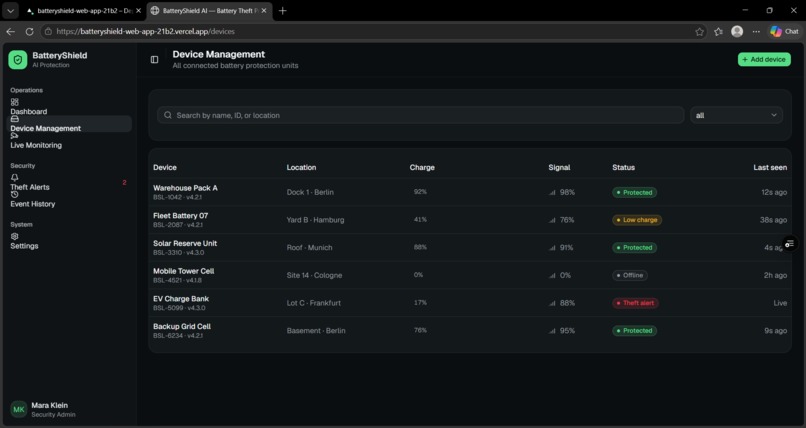Open Live Monitoring in the sidebar
The width and height of the screenshot is (806, 428).
click(36, 145)
